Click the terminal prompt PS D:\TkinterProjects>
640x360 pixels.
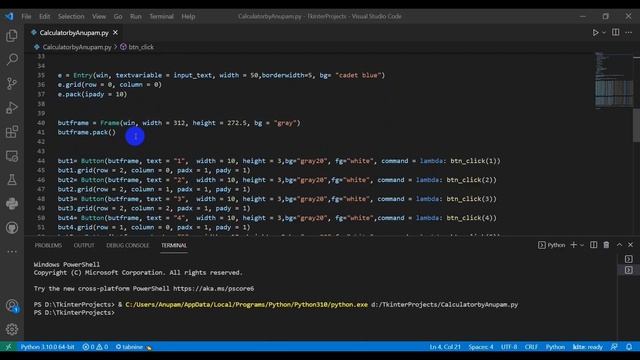click(74, 313)
